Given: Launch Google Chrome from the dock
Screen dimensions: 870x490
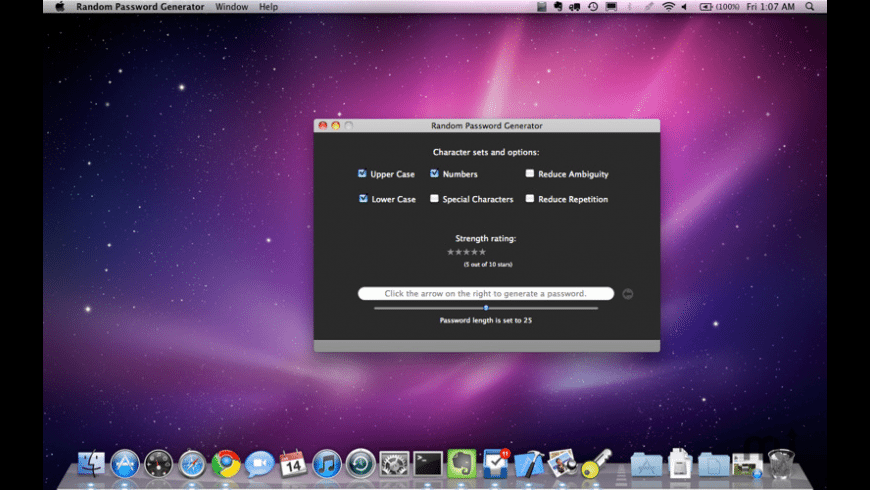Looking at the screenshot, I should point(226,463).
